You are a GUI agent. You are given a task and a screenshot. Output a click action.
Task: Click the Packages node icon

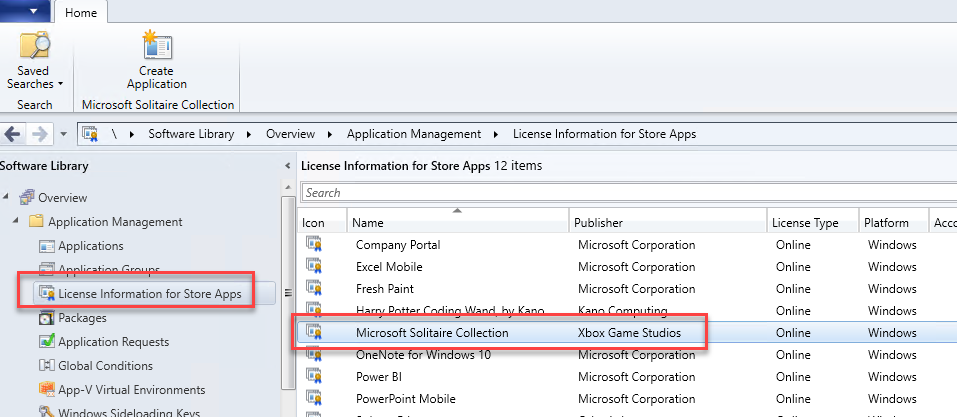47,318
